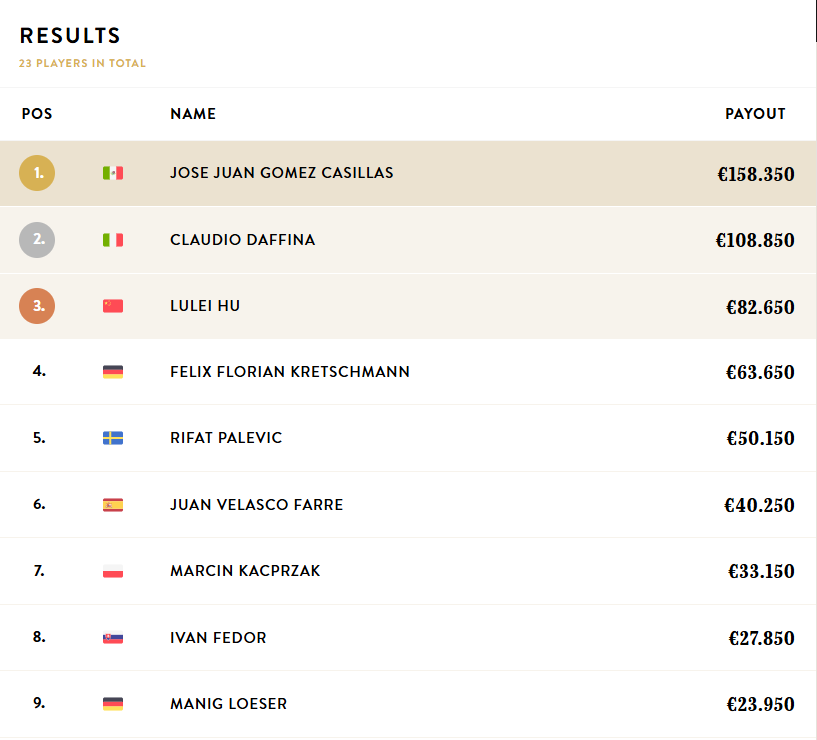This screenshot has width=817, height=740.
Task: Click the Polish flag next to Marcin Kacprzak
Action: click(x=113, y=571)
